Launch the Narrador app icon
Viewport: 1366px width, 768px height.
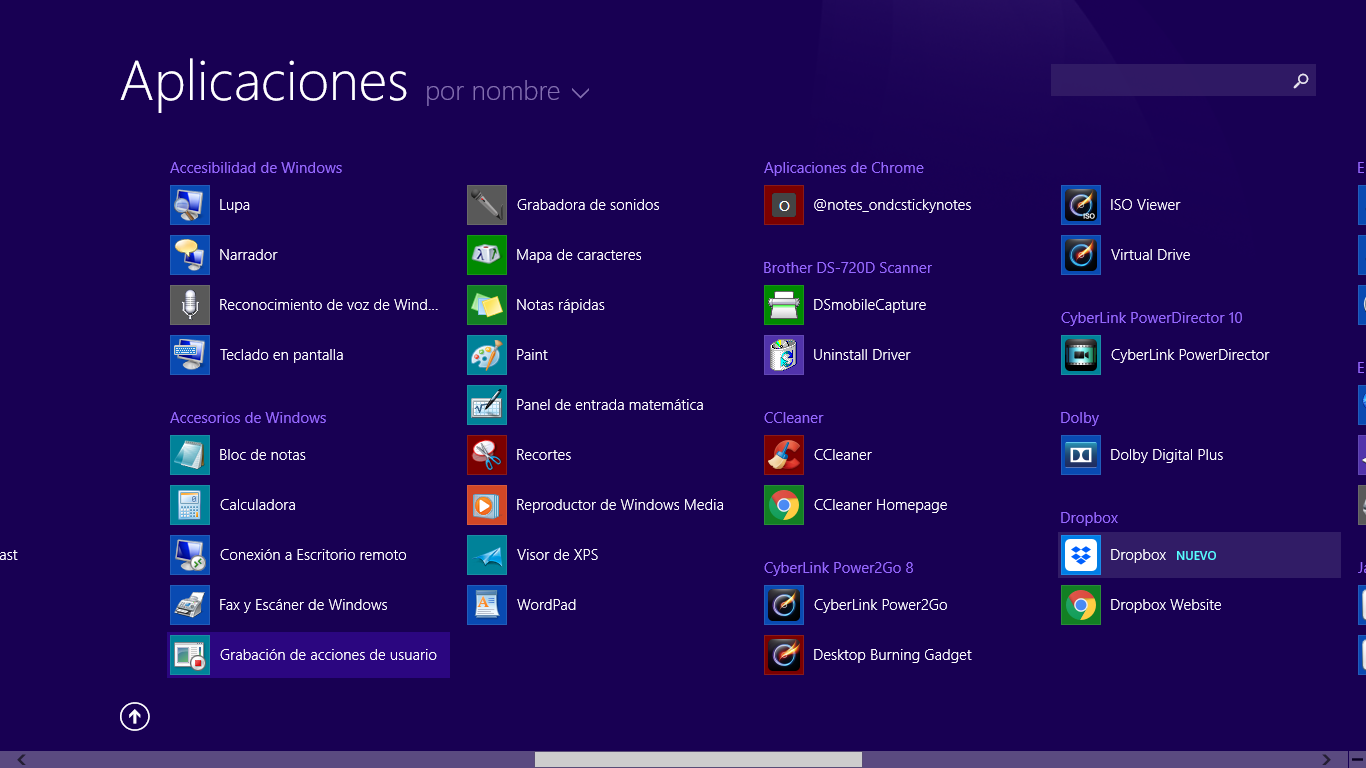tap(190, 255)
